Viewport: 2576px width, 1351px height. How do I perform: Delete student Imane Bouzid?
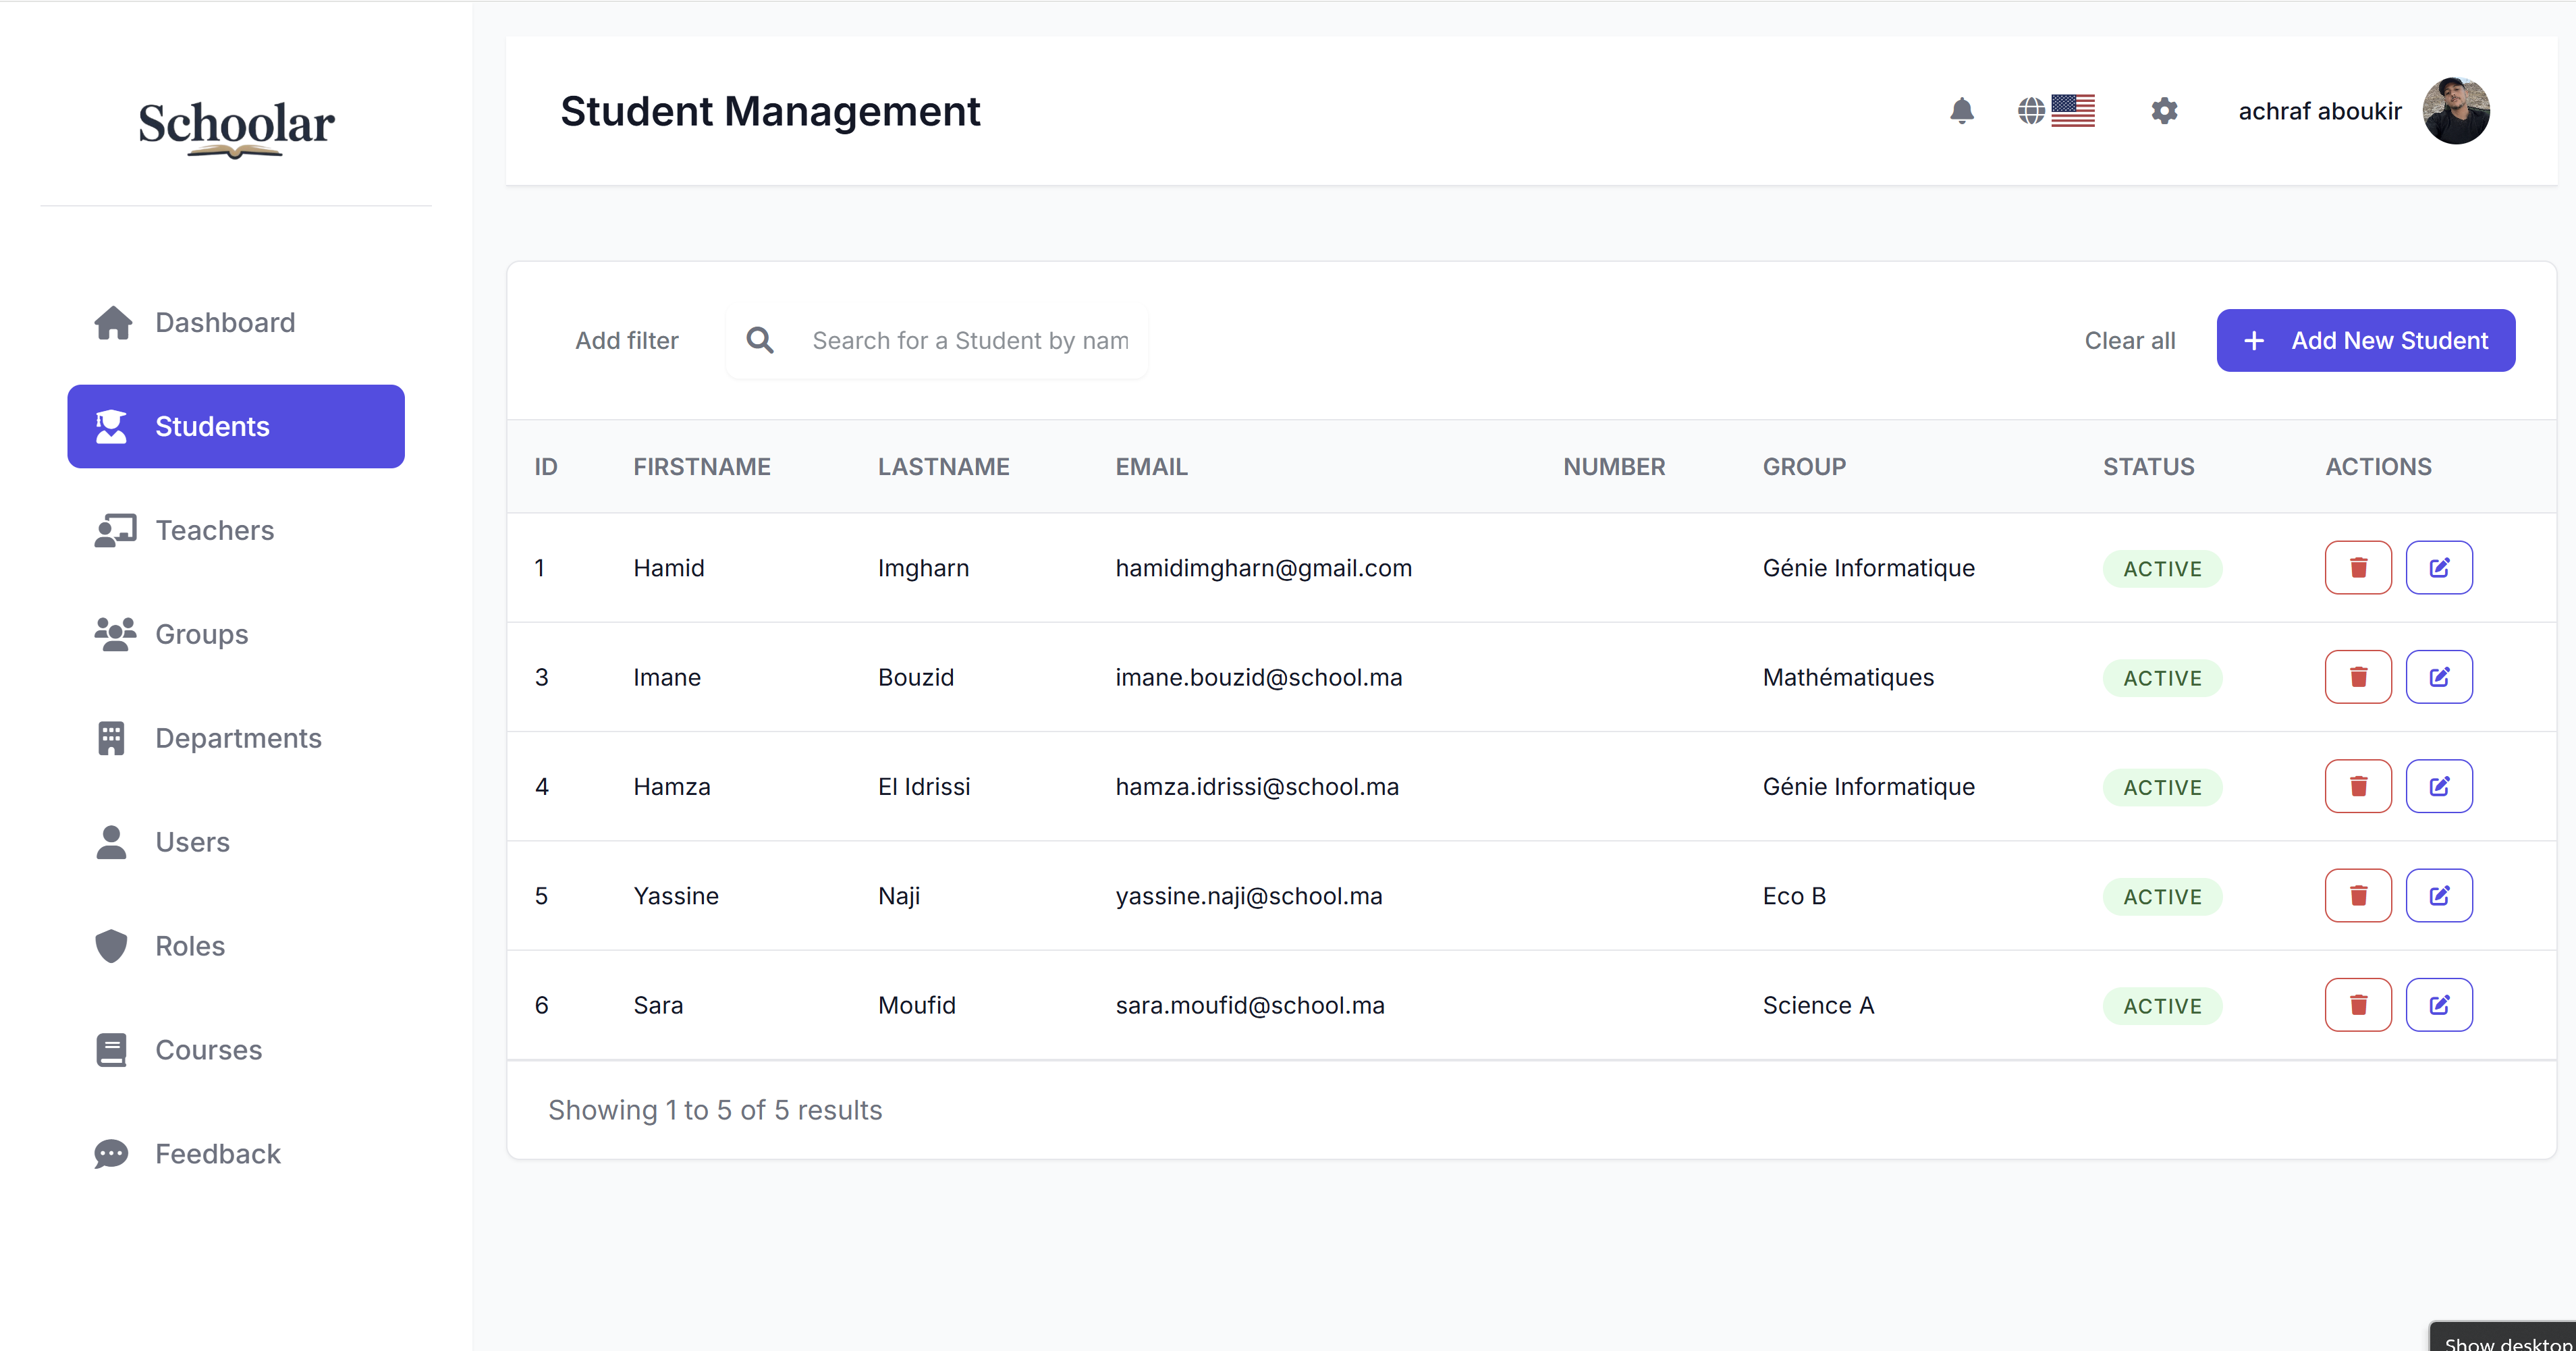click(2358, 677)
